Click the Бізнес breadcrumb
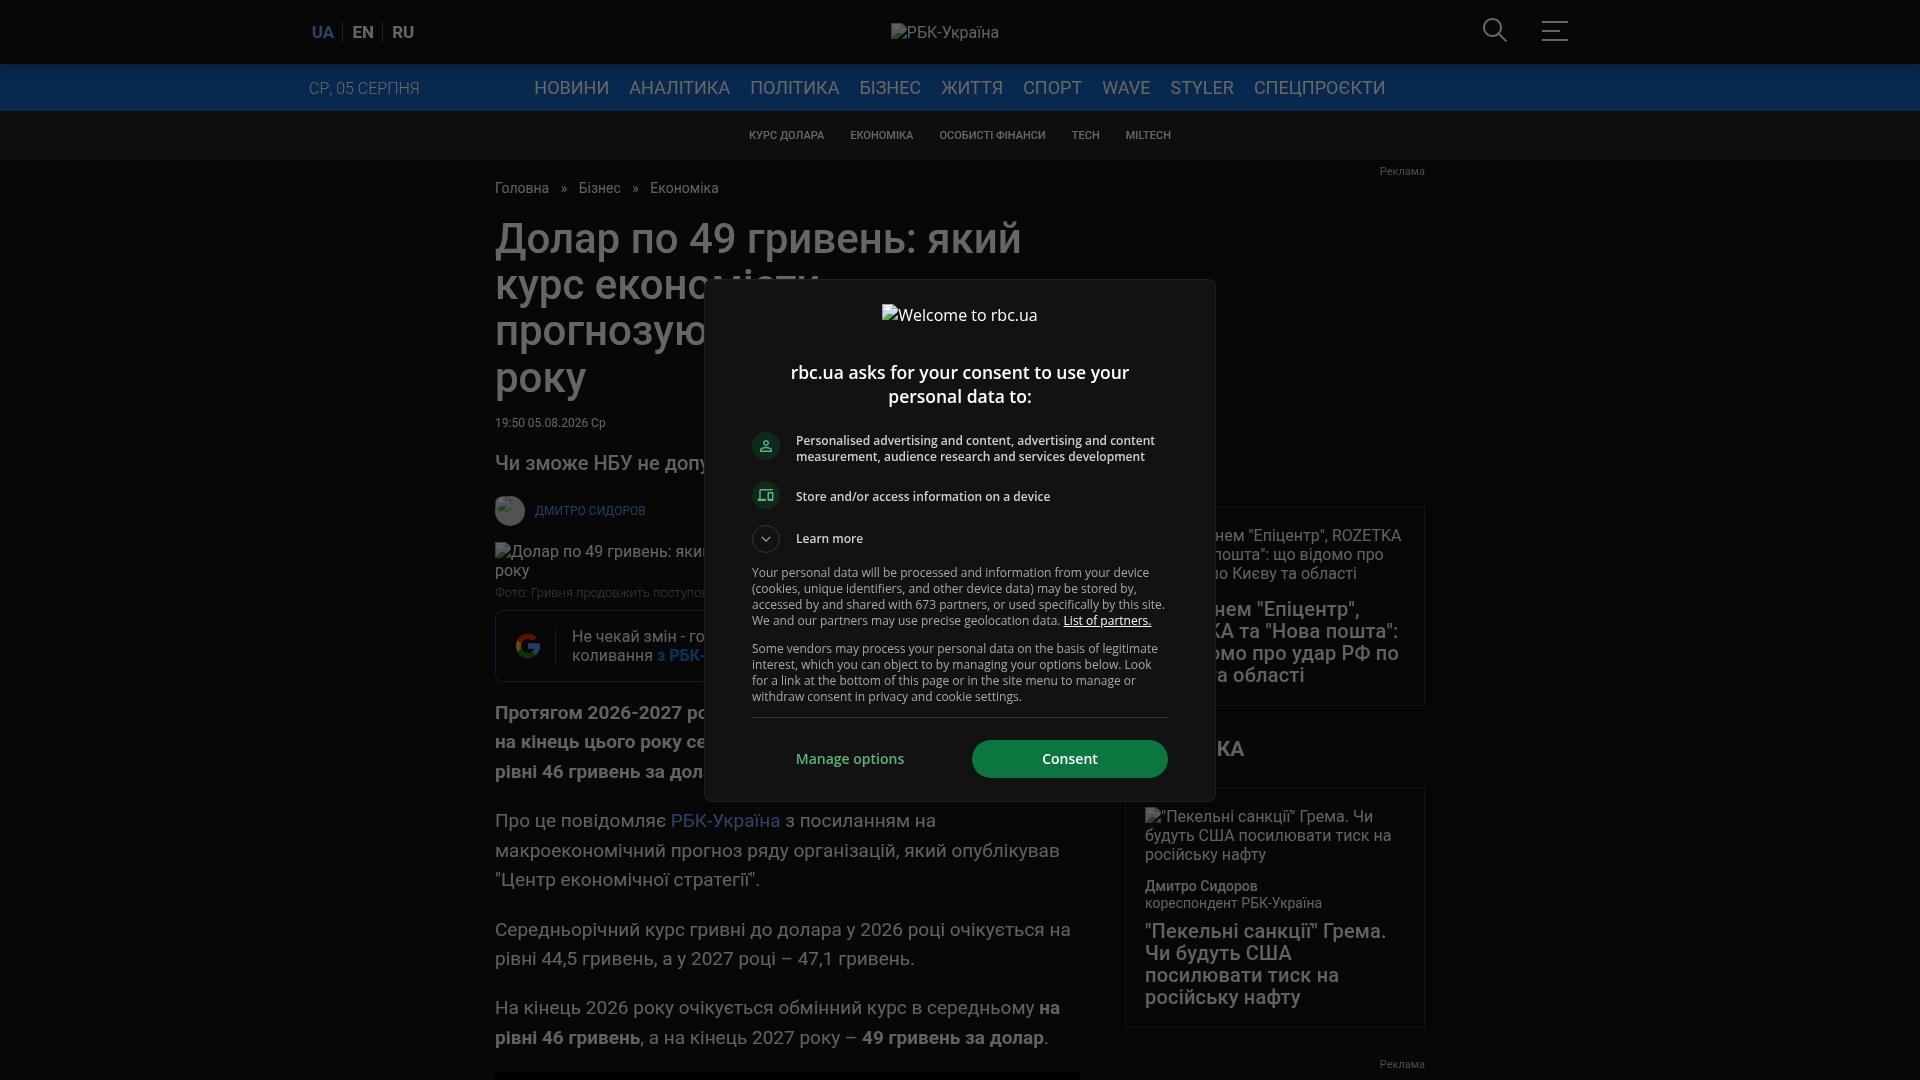 (599, 188)
